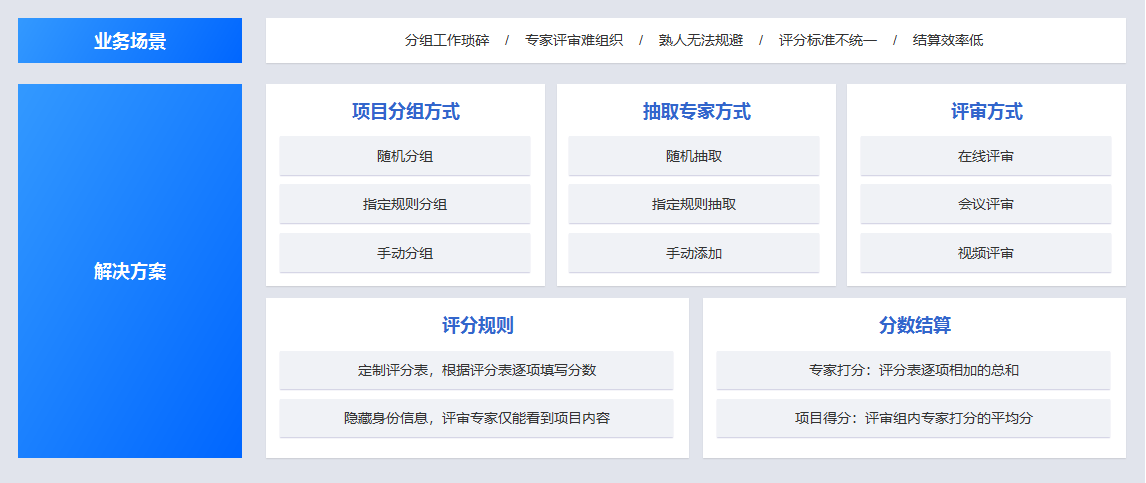The height and width of the screenshot is (483, 1146).
Task: Click 项目得分 average score item
Action: click(x=913, y=418)
